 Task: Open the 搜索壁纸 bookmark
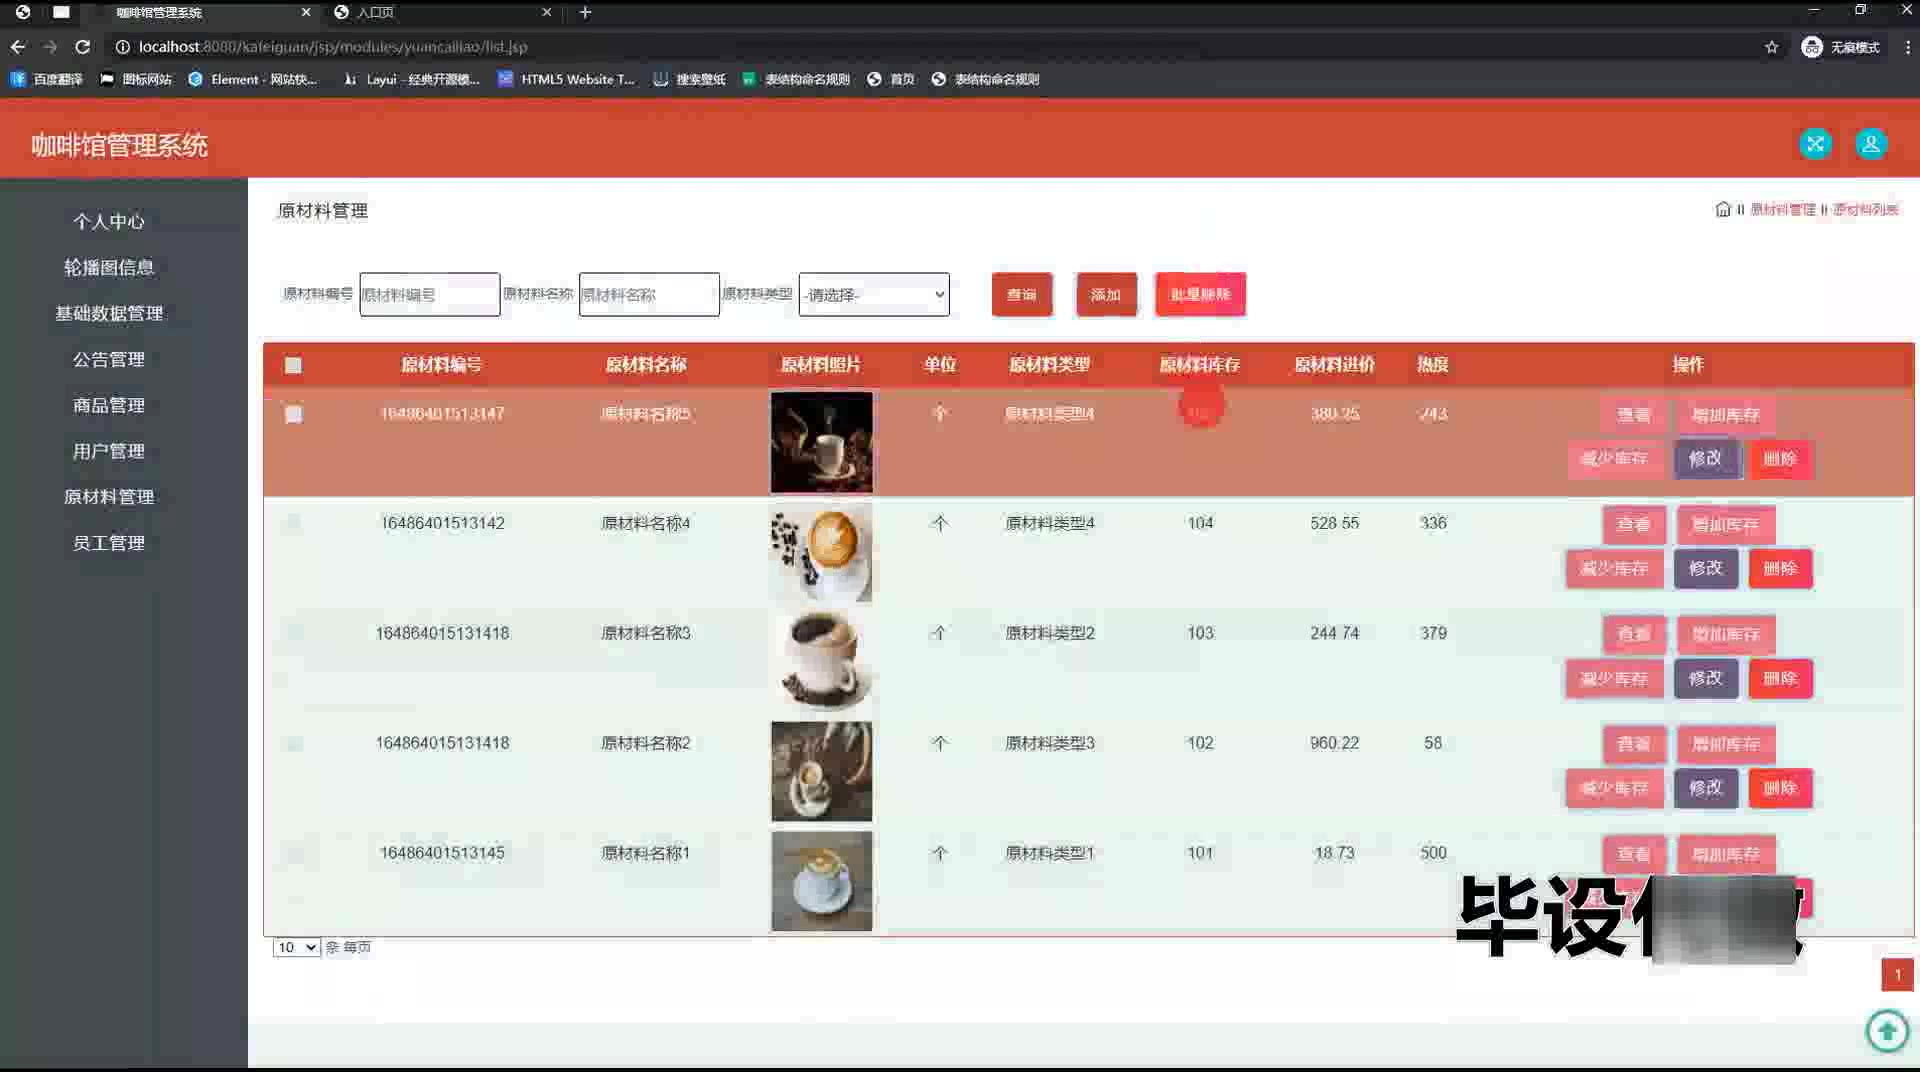(x=690, y=79)
